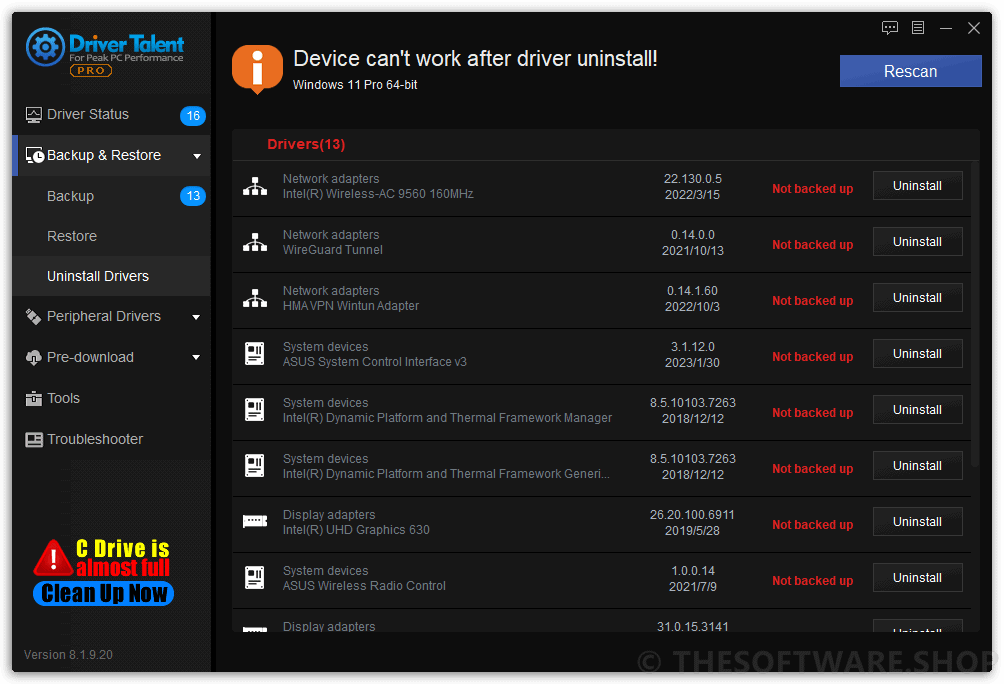Image resolution: width=1004 pixels, height=684 pixels.
Task: Click the Drivers(13) list header
Action: point(306,145)
